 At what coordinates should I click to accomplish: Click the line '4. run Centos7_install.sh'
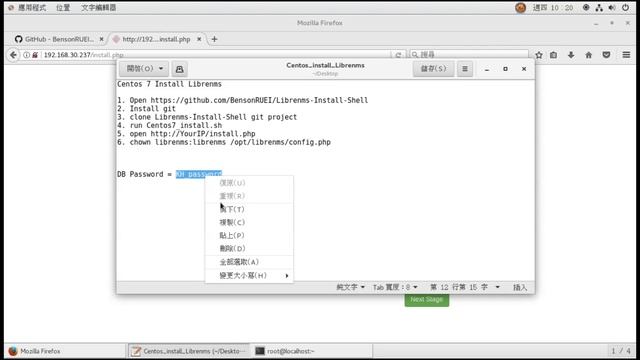[169, 125]
